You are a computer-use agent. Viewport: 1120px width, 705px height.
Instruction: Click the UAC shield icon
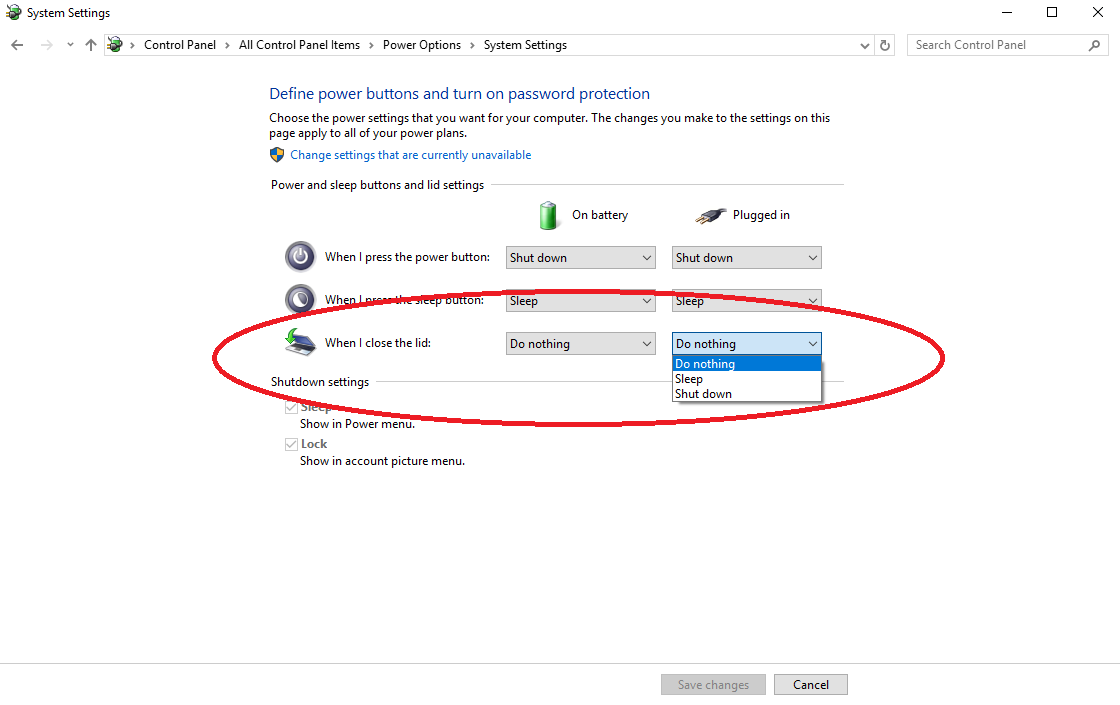[277, 155]
